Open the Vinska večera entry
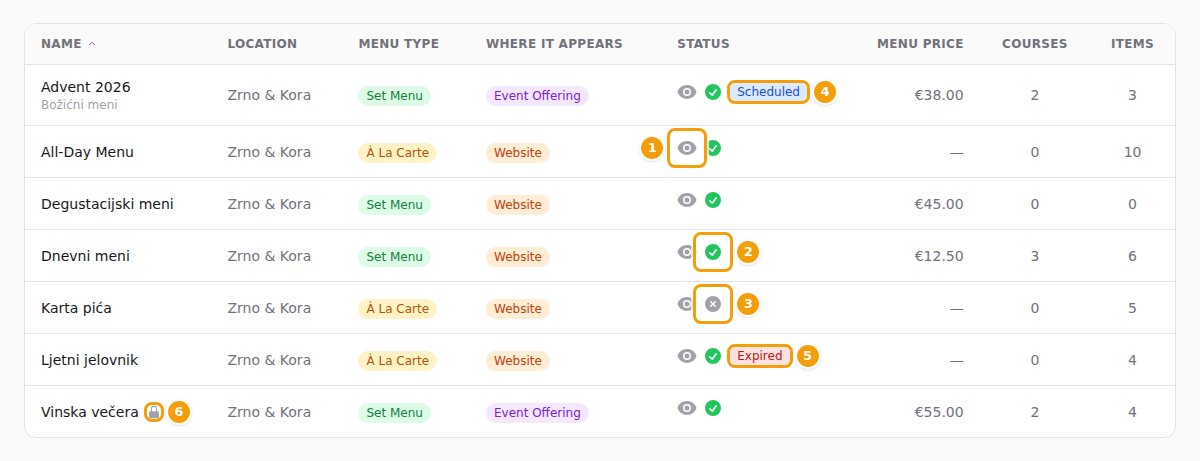This screenshot has width=1200, height=461. point(89,412)
